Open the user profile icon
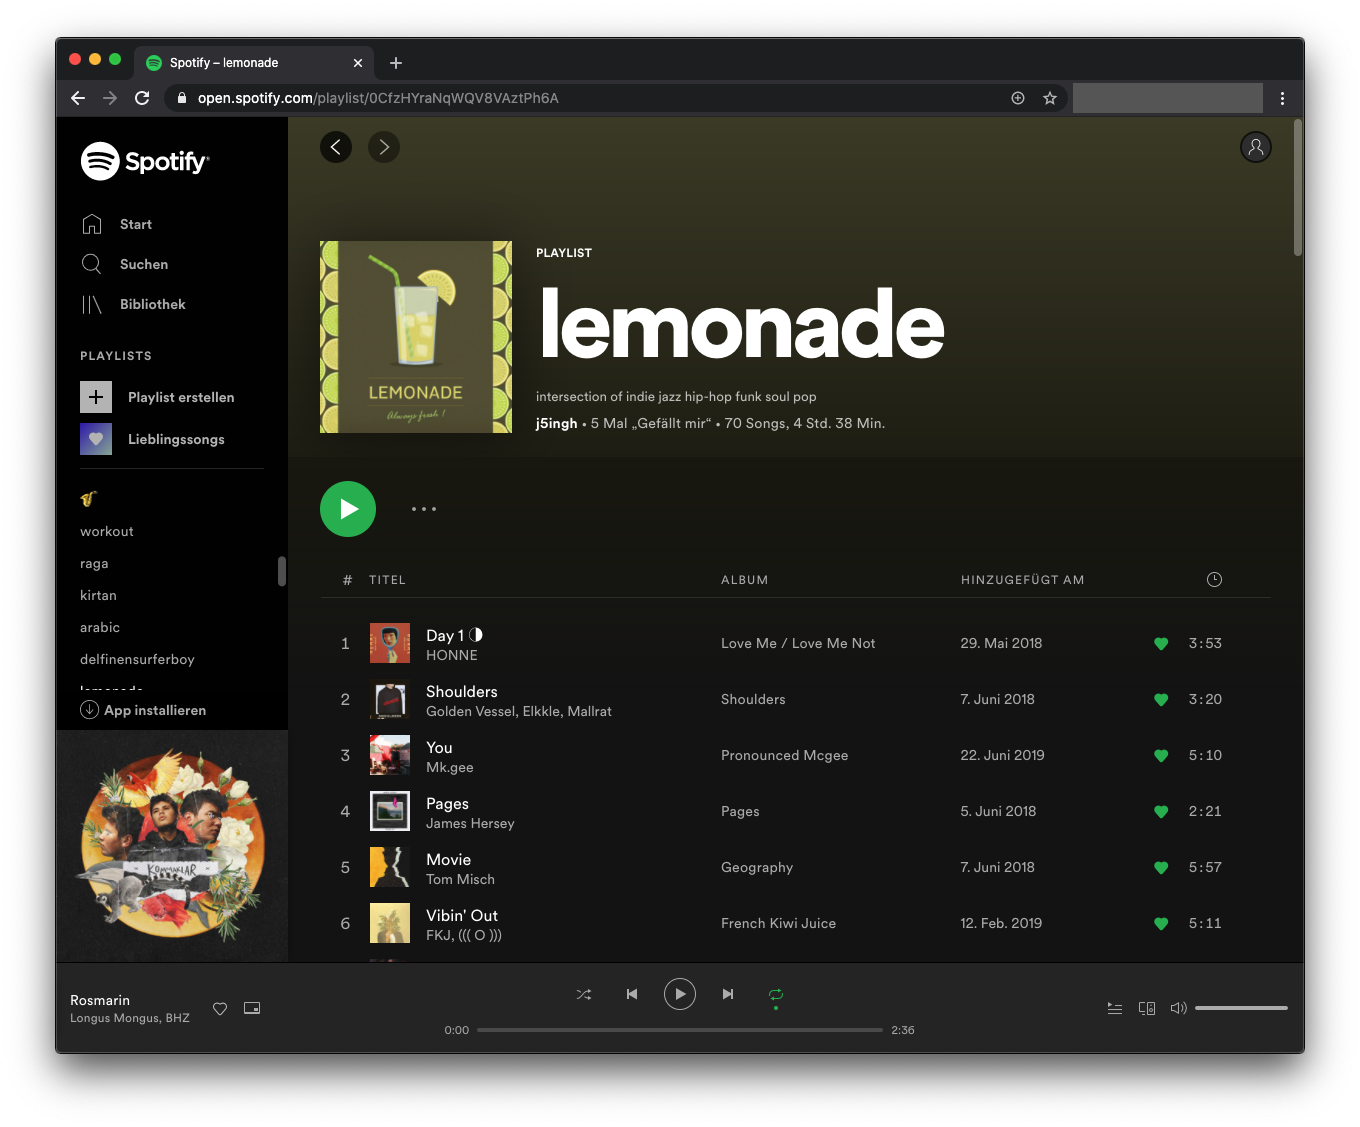This screenshot has width=1360, height=1127. (x=1256, y=147)
